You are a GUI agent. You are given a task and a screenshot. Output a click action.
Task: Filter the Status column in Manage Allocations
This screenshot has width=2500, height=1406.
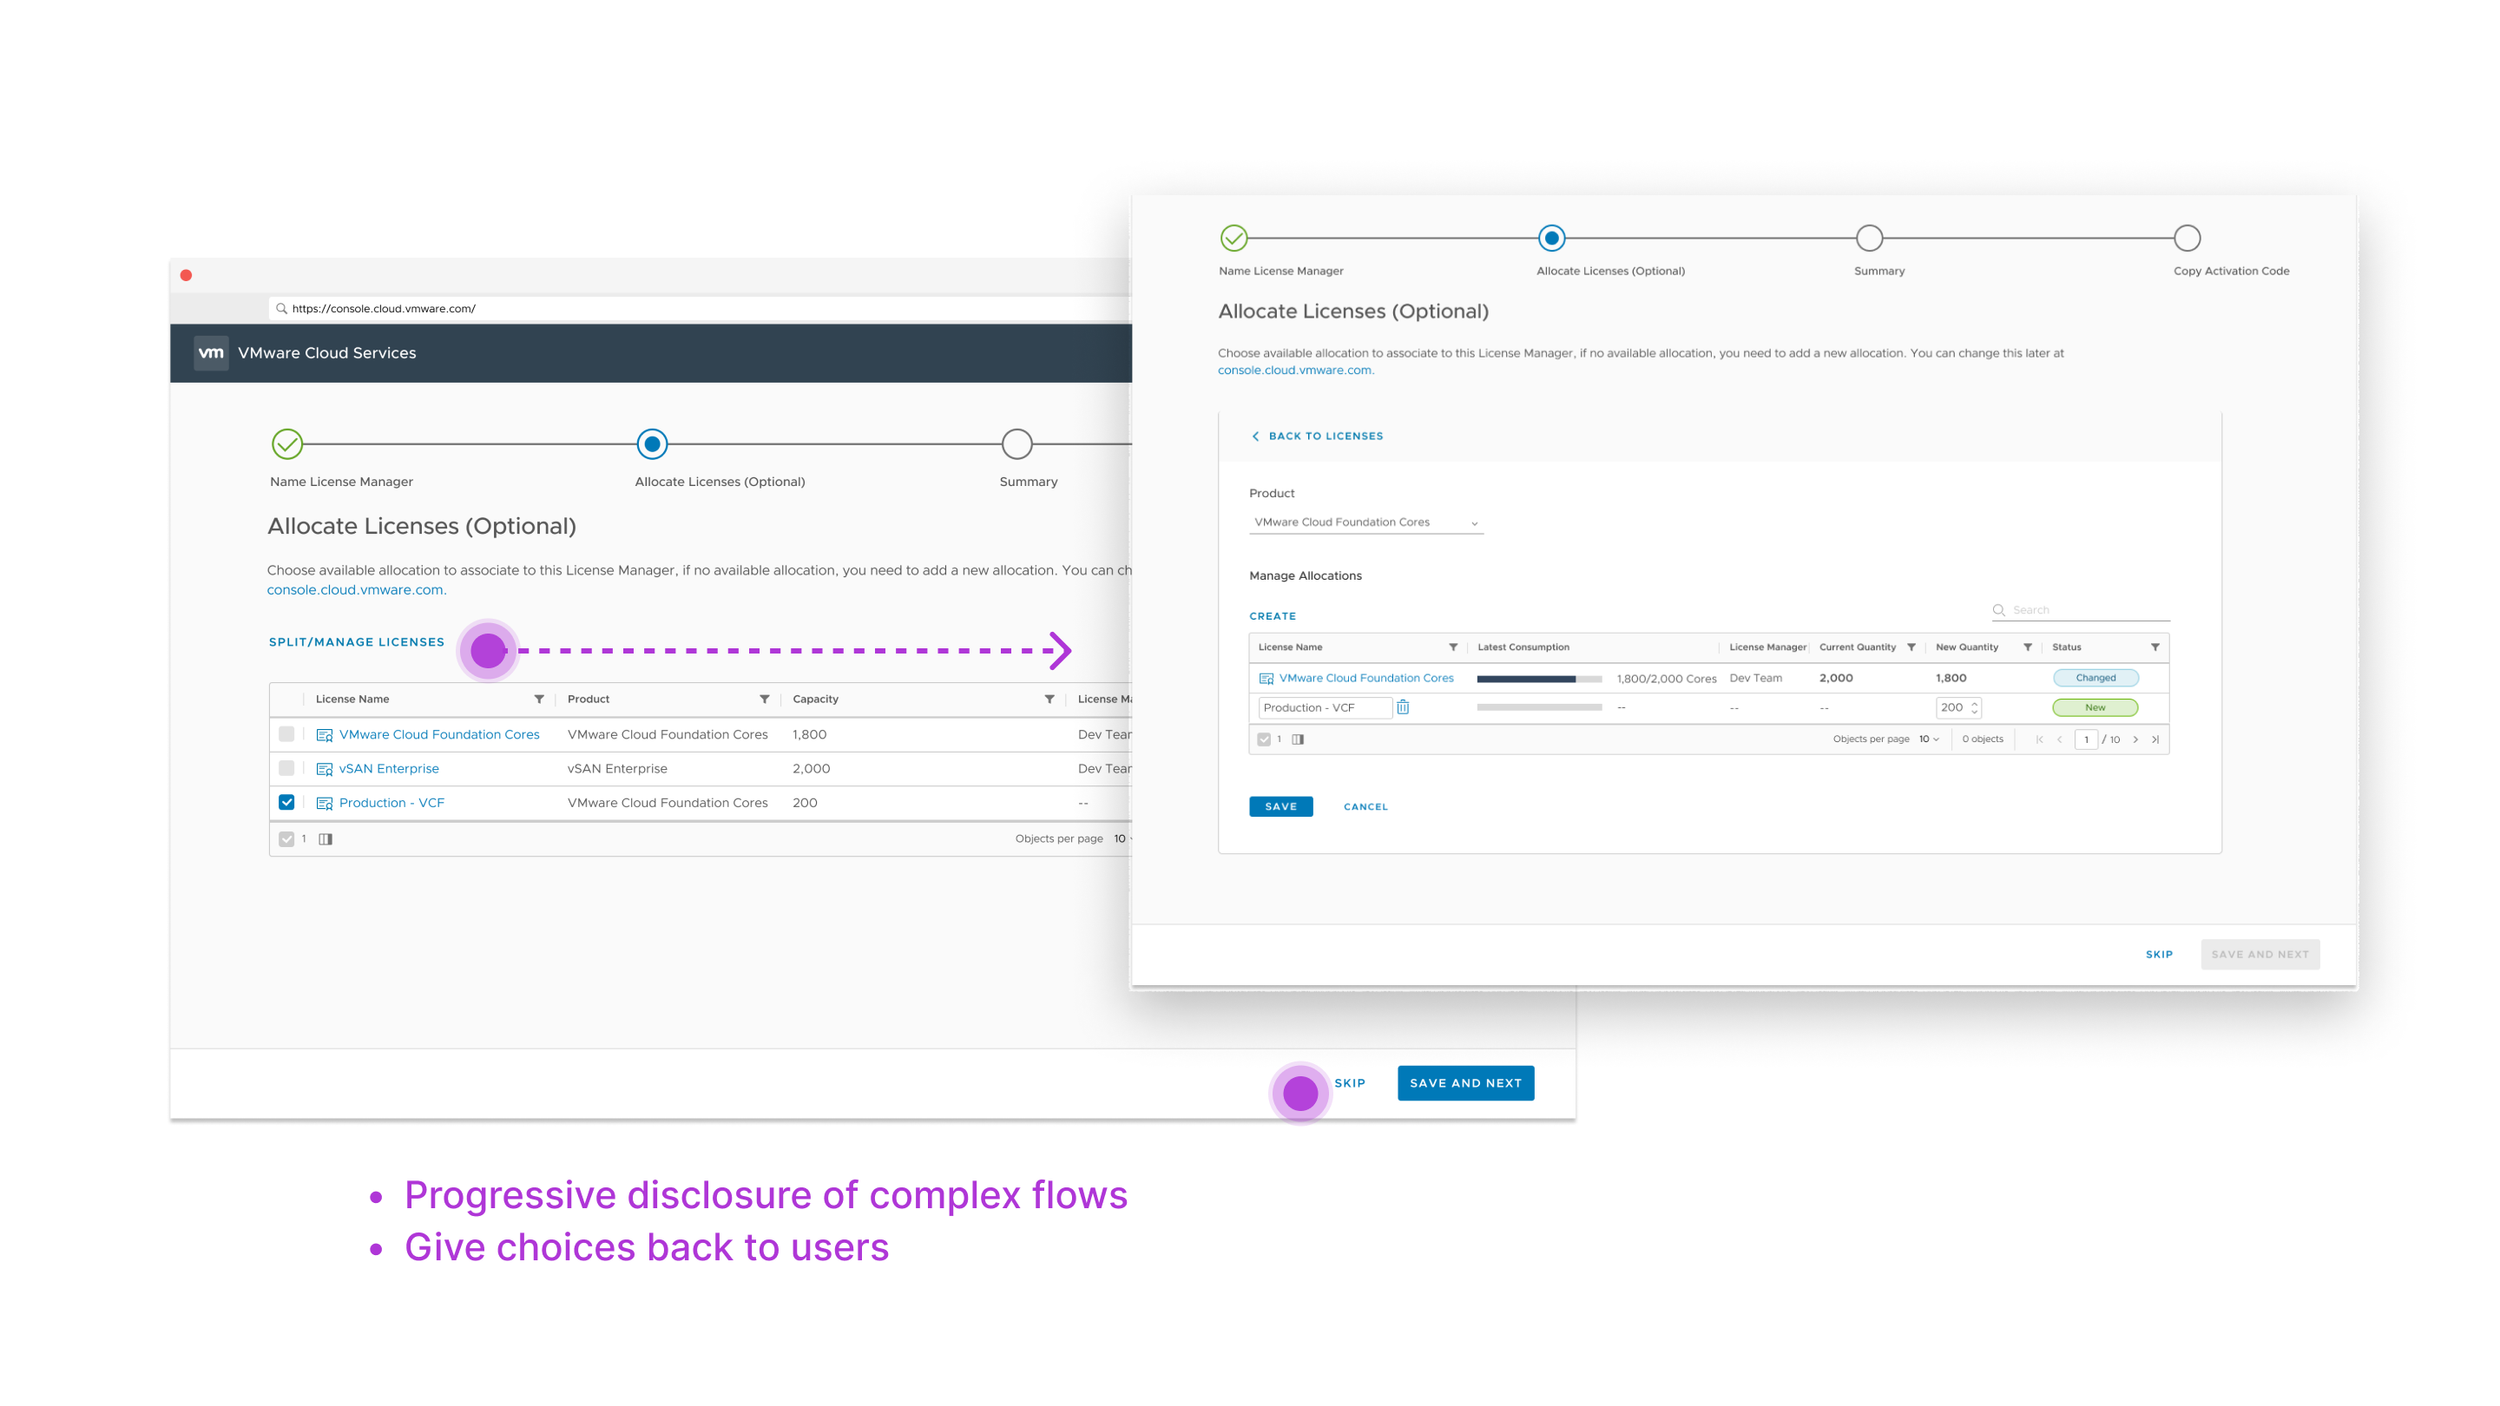pos(2154,647)
